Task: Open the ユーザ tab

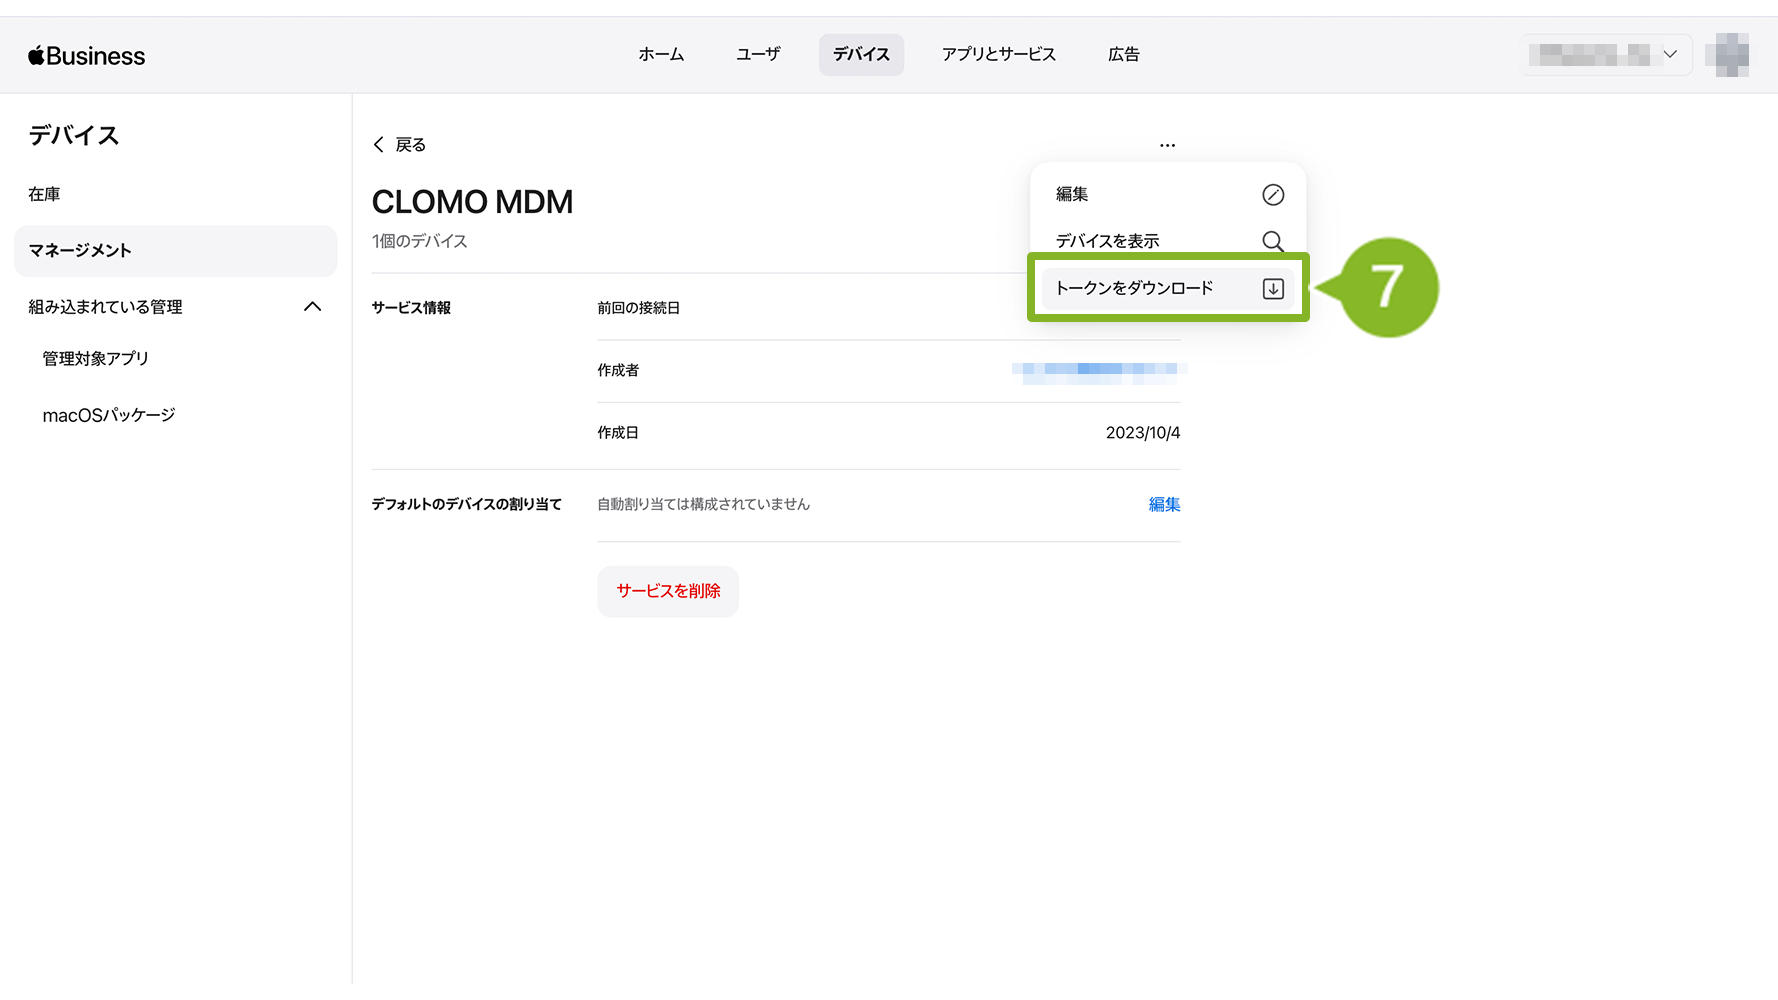Action: (x=758, y=55)
